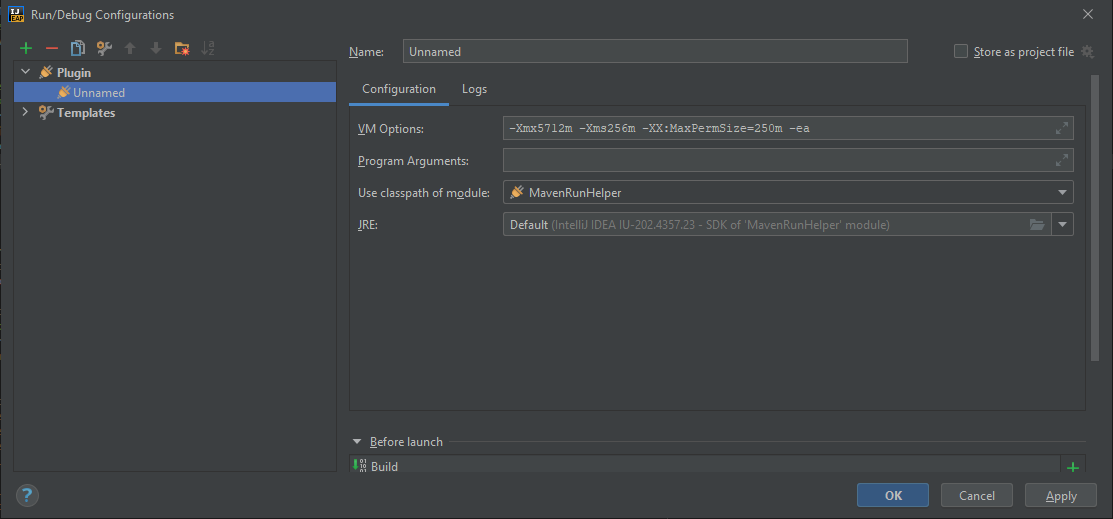The image size is (1113, 519).
Task: Select the Build row in Before launch
Action: click(705, 466)
